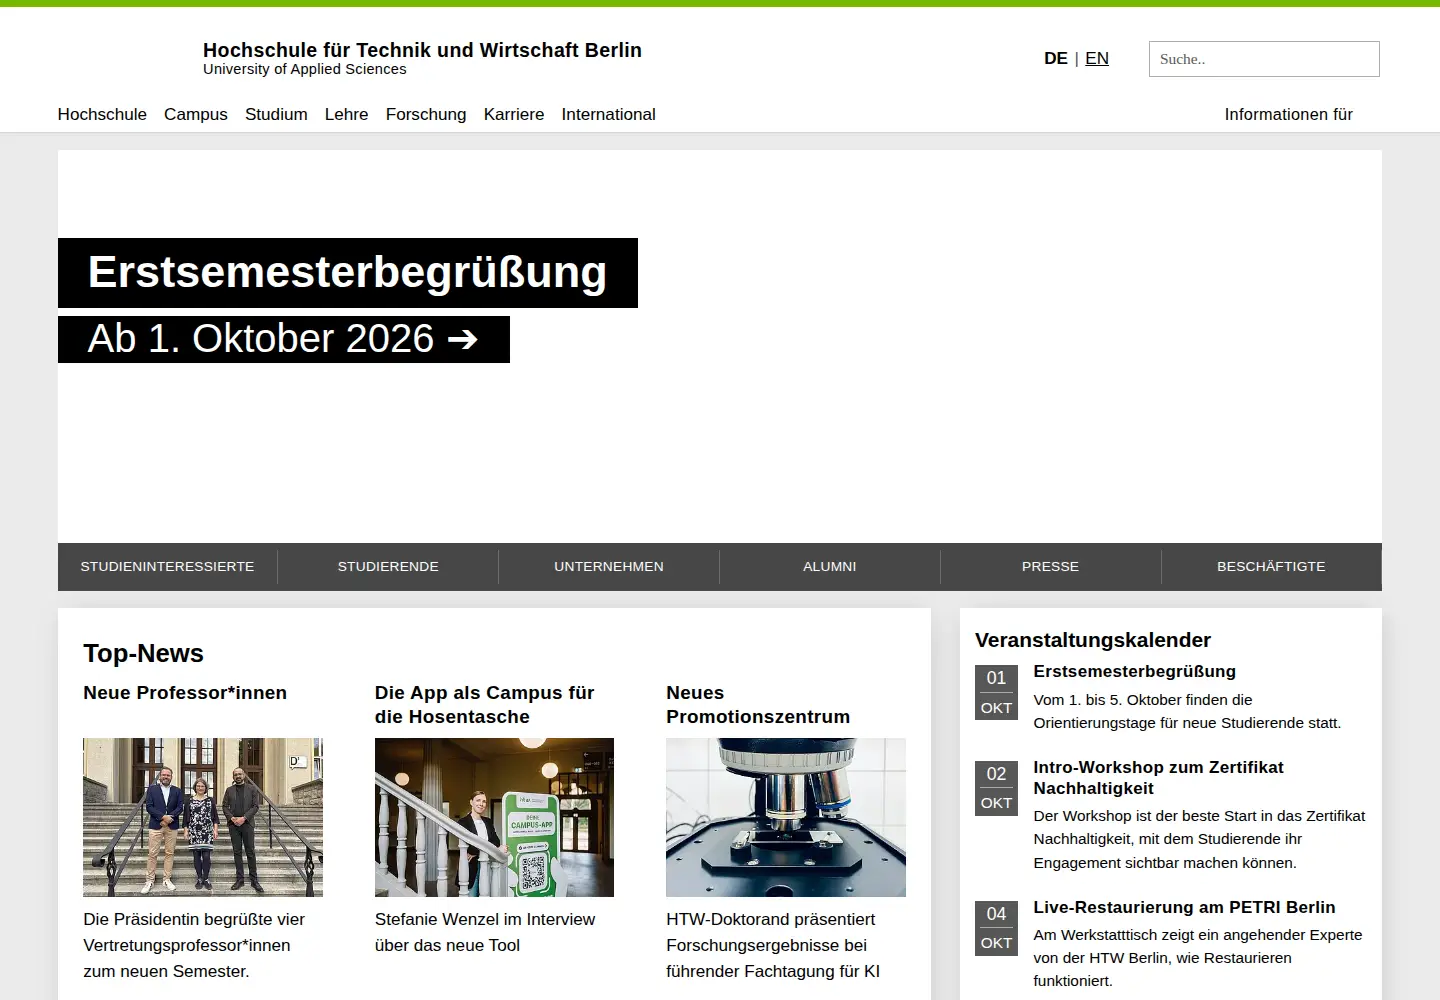Click the professors on stairs photo
Image resolution: width=1440 pixels, height=1000 pixels.
click(203, 817)
